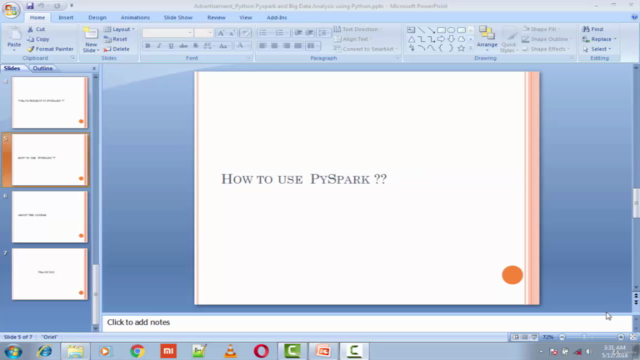
Task: Open VLC media player from taskbar
Action: click(x=230, y=351)
